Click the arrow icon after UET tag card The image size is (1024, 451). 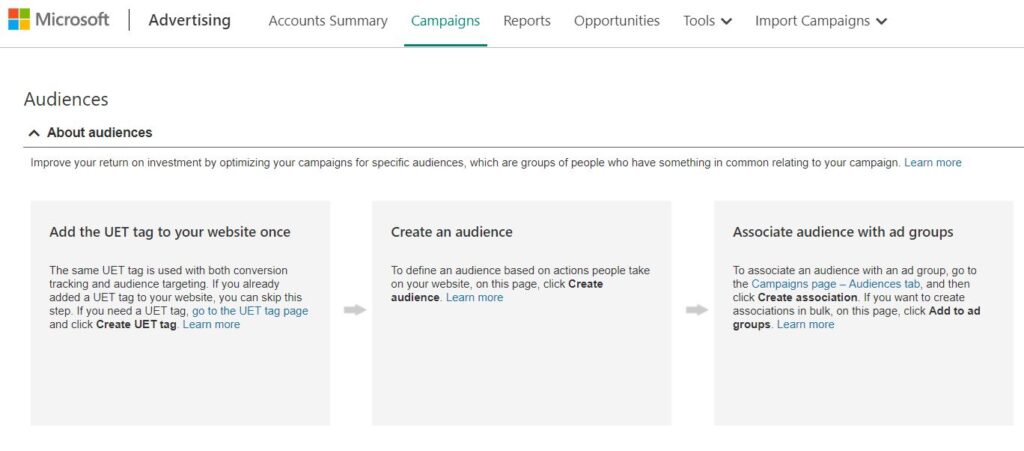[x=355, y=310]
